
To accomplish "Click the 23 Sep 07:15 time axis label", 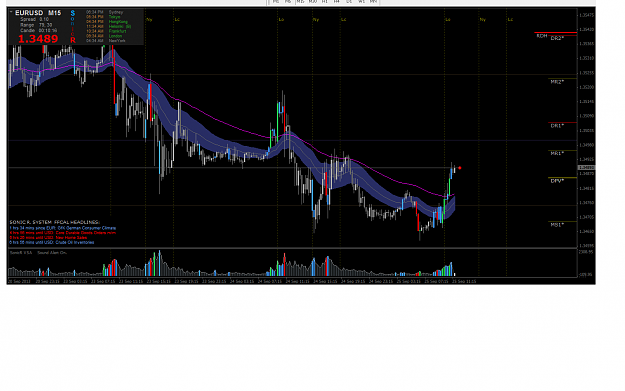I will tap(103, 281).
